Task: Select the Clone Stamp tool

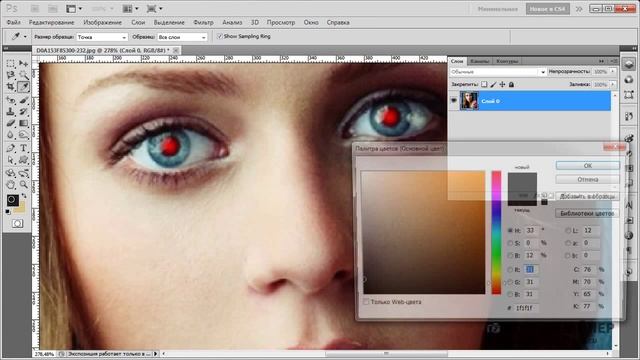Action: click(11, 111)
